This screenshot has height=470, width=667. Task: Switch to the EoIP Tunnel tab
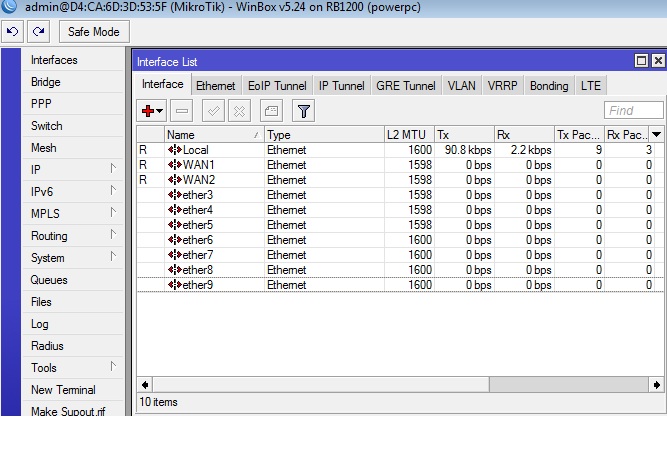(x=277, y=86)
